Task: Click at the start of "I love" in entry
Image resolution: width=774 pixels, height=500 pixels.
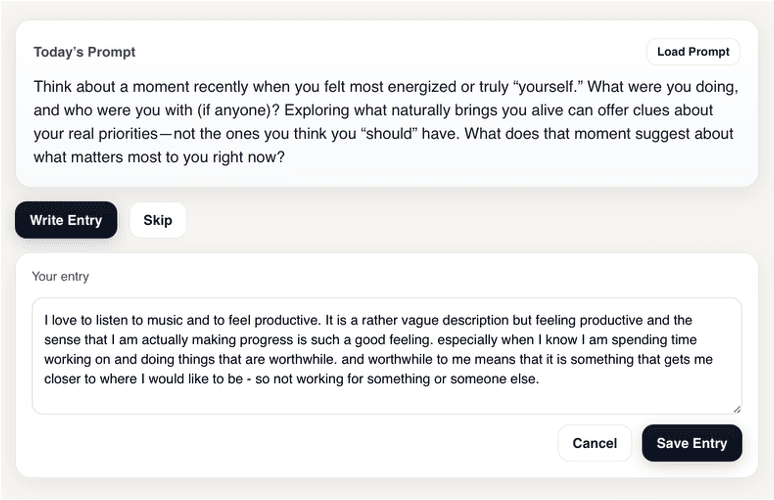Action: coord(45,320)
